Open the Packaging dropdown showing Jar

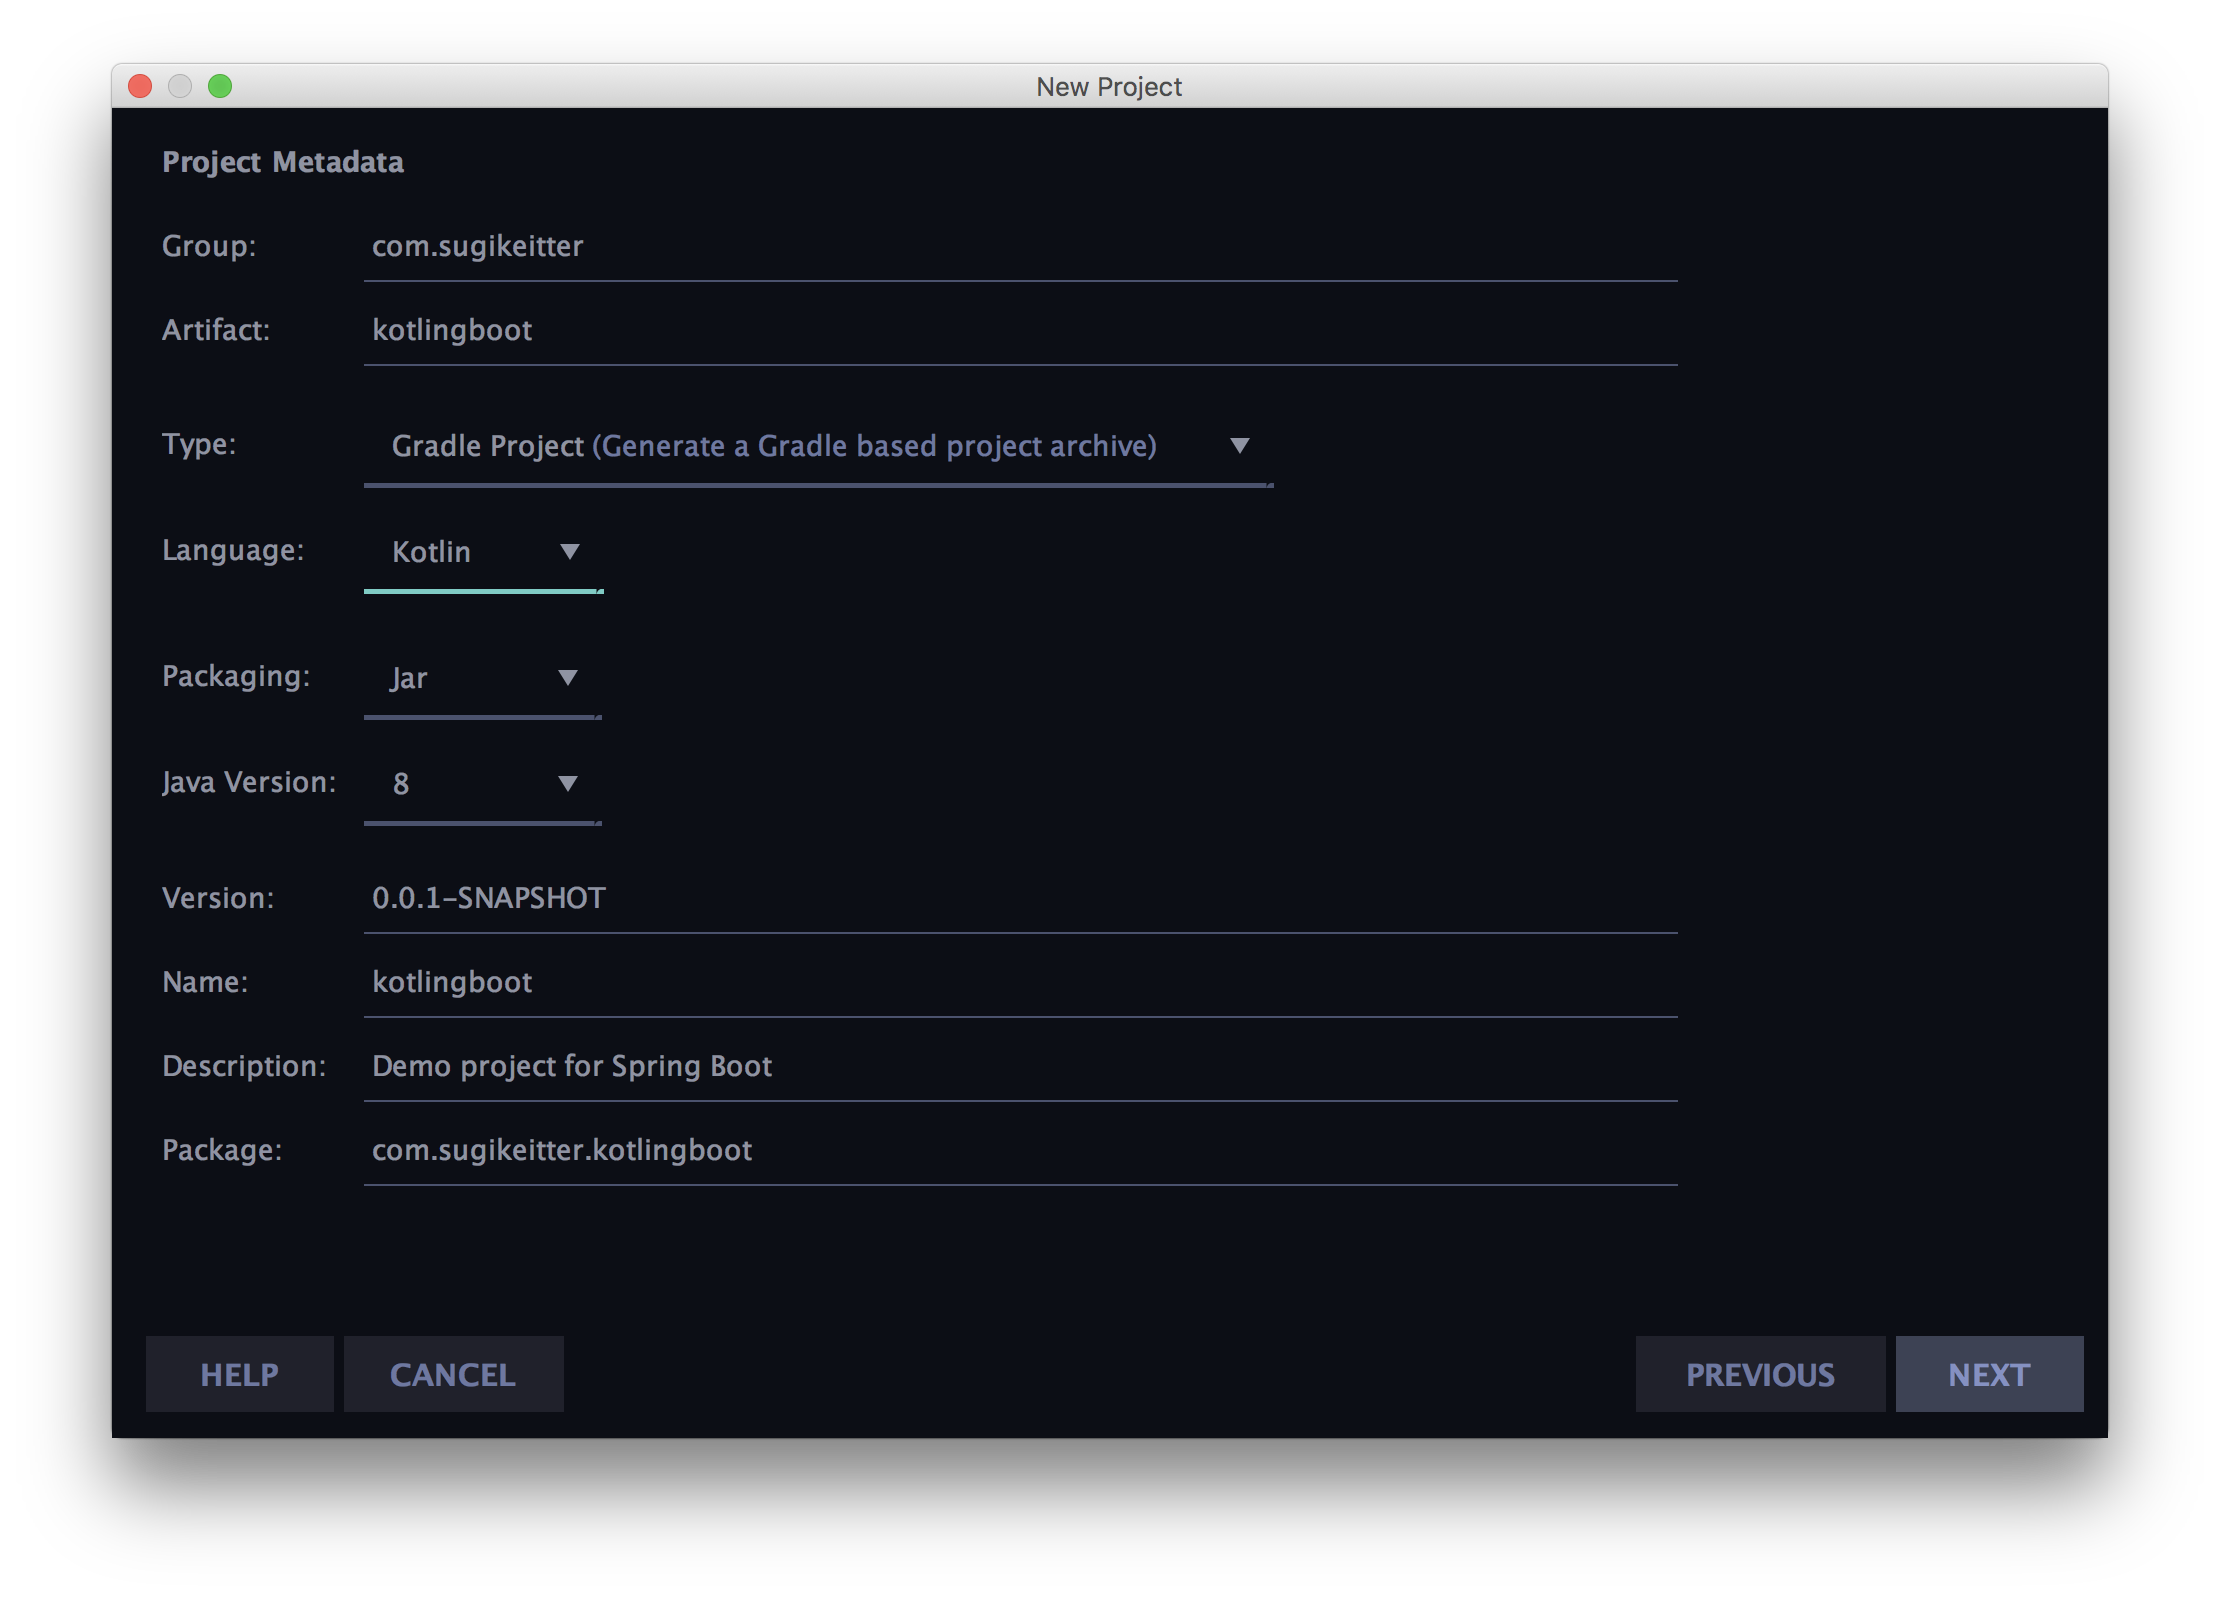pyautogui.click(x=460, y=678)
